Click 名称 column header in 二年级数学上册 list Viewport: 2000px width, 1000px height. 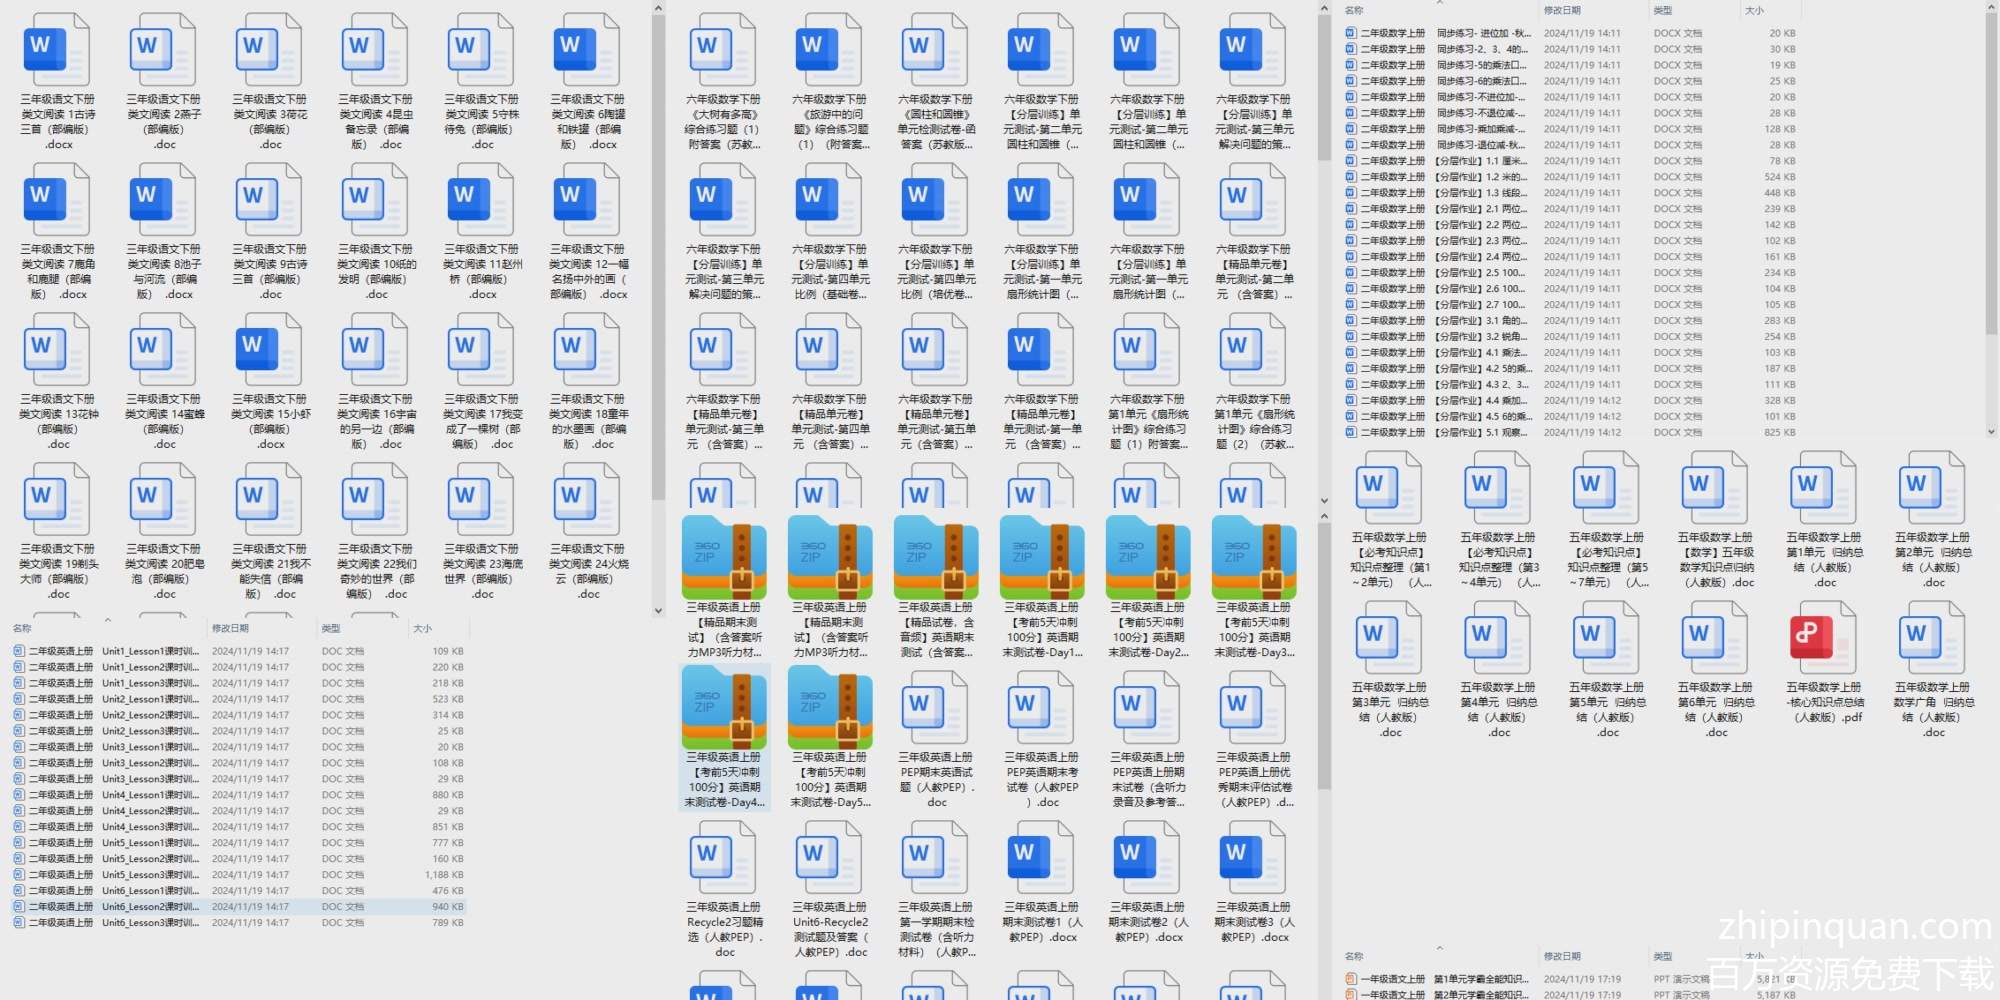pos(1354,10)
